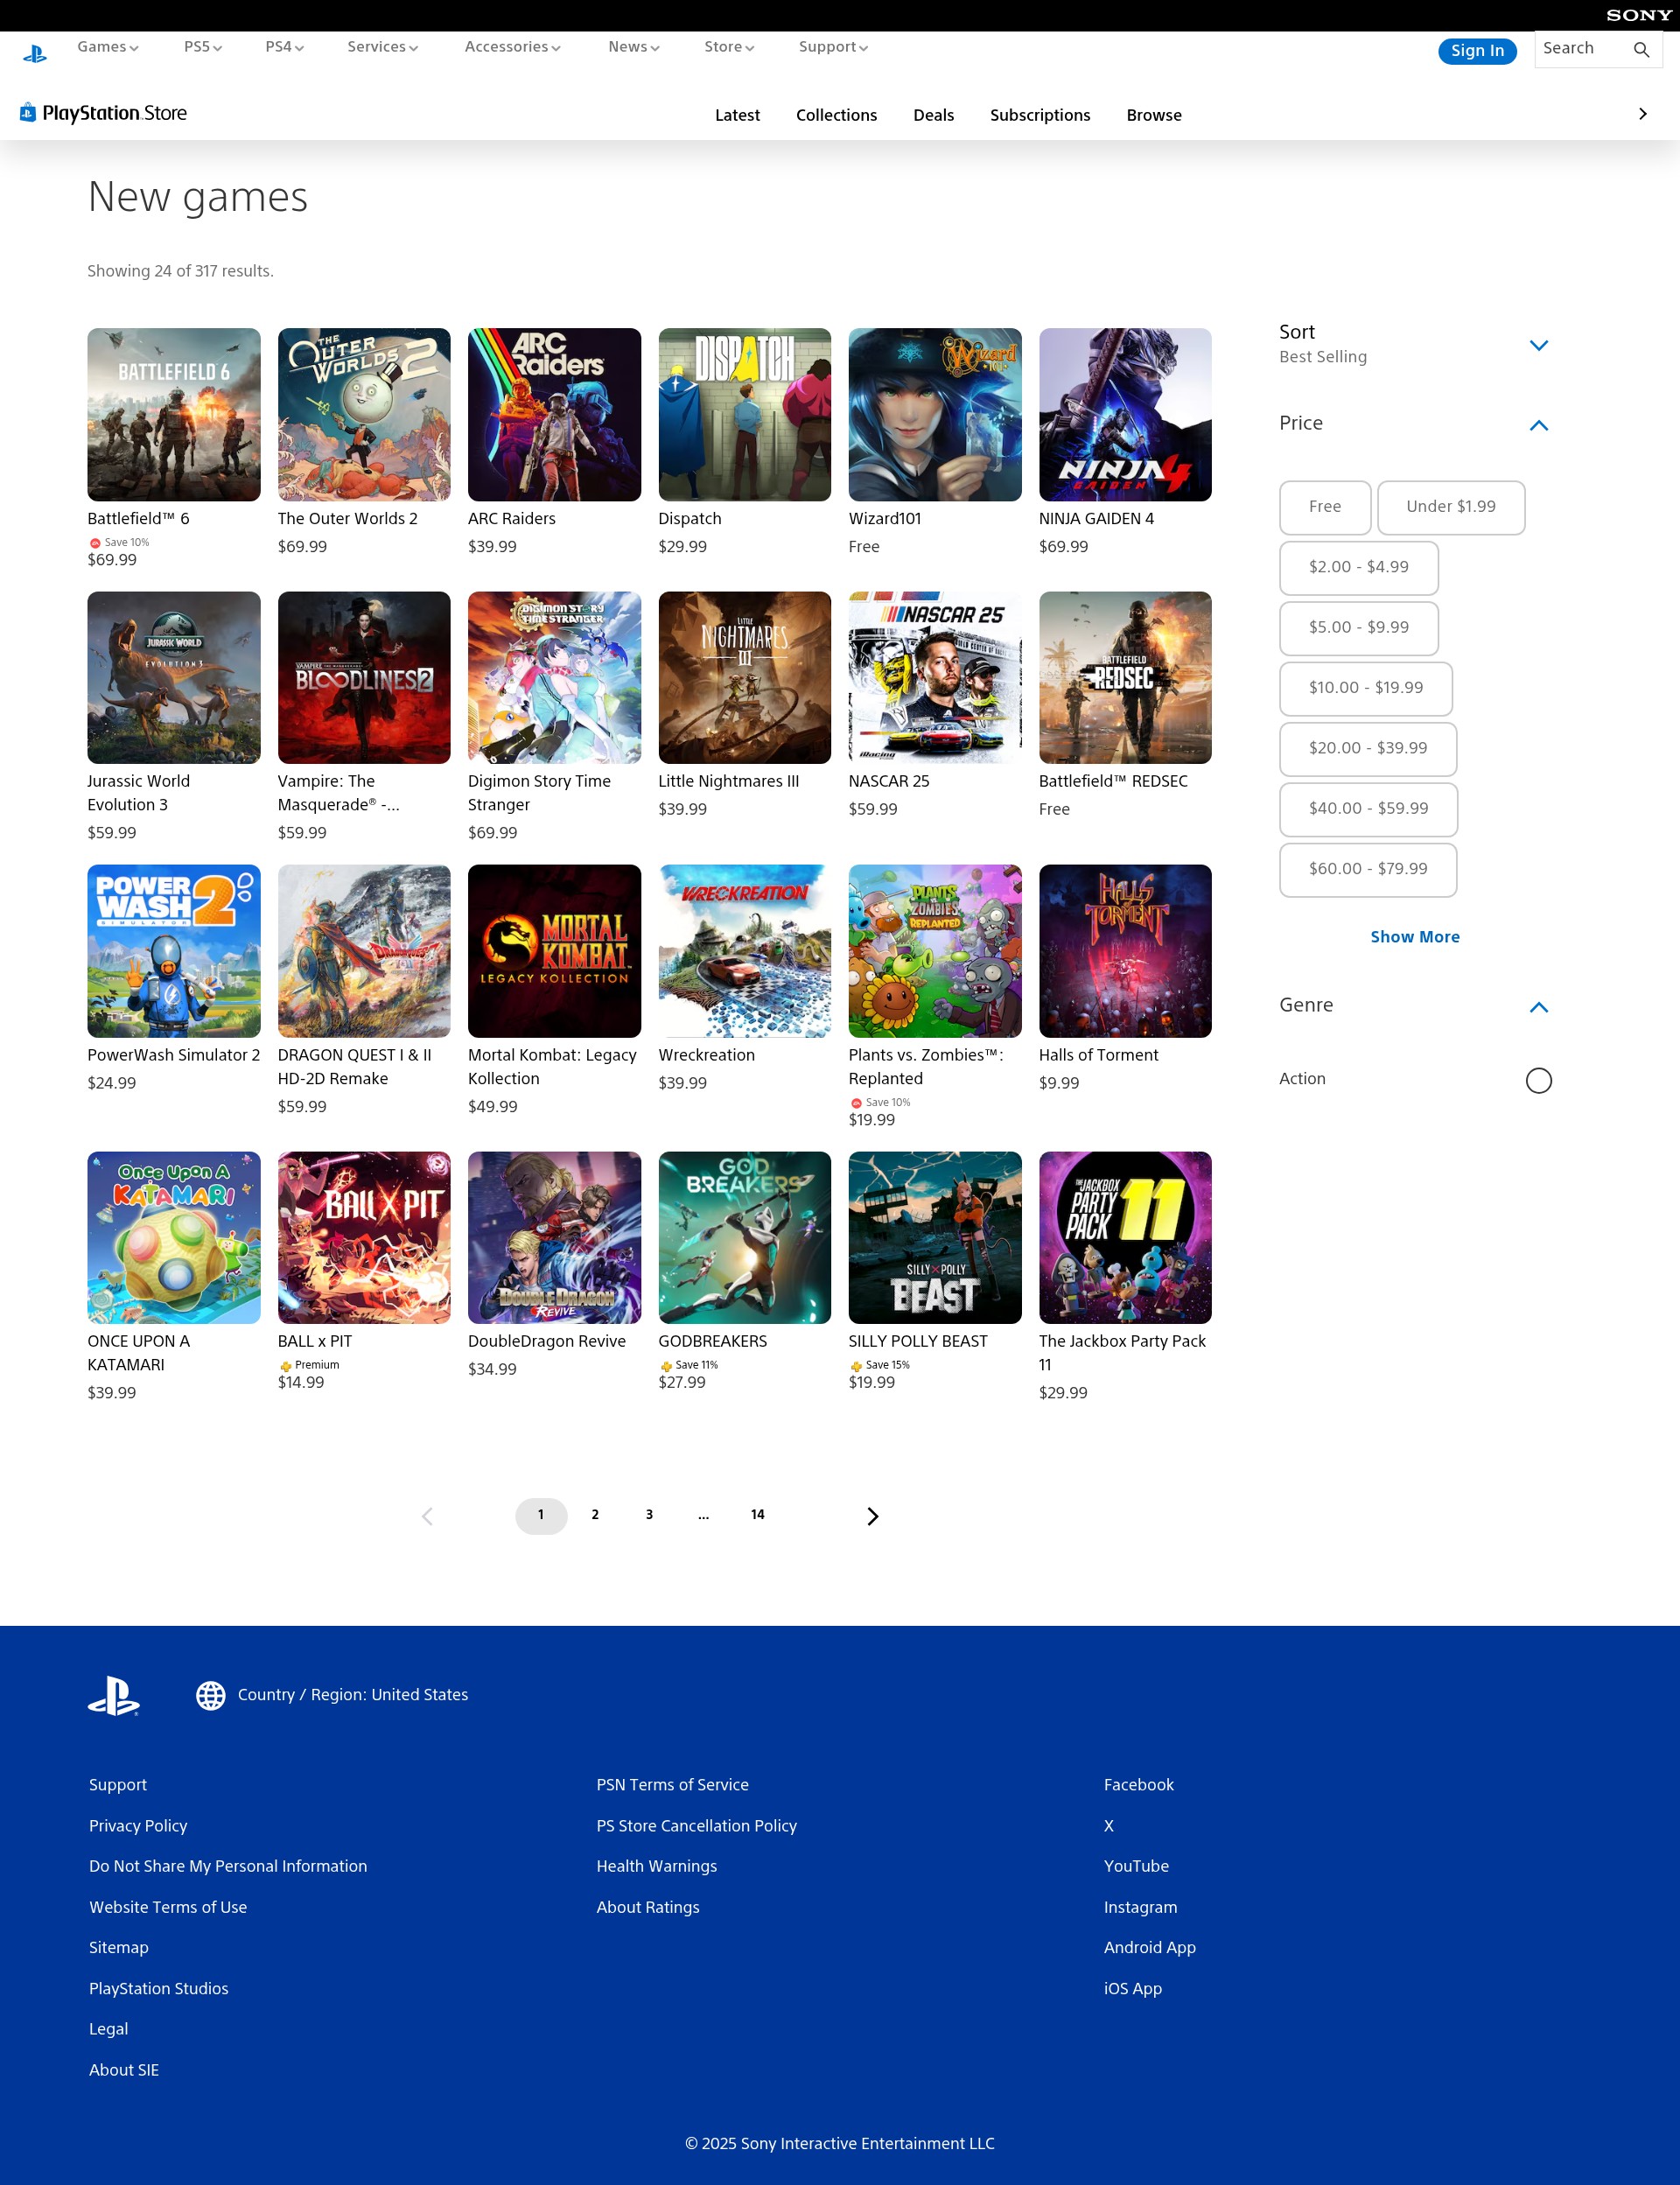
Task: Click the Sony logo in top bar
Action: (x=1638, y=15)
